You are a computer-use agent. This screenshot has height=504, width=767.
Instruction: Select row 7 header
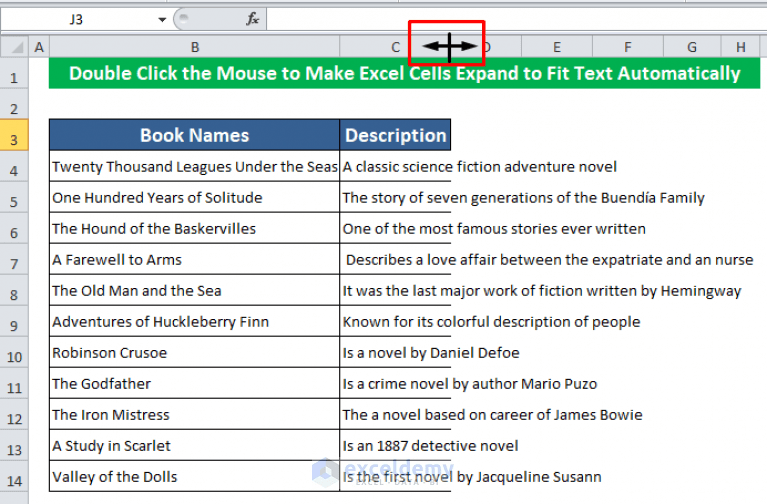coord(14,259)
